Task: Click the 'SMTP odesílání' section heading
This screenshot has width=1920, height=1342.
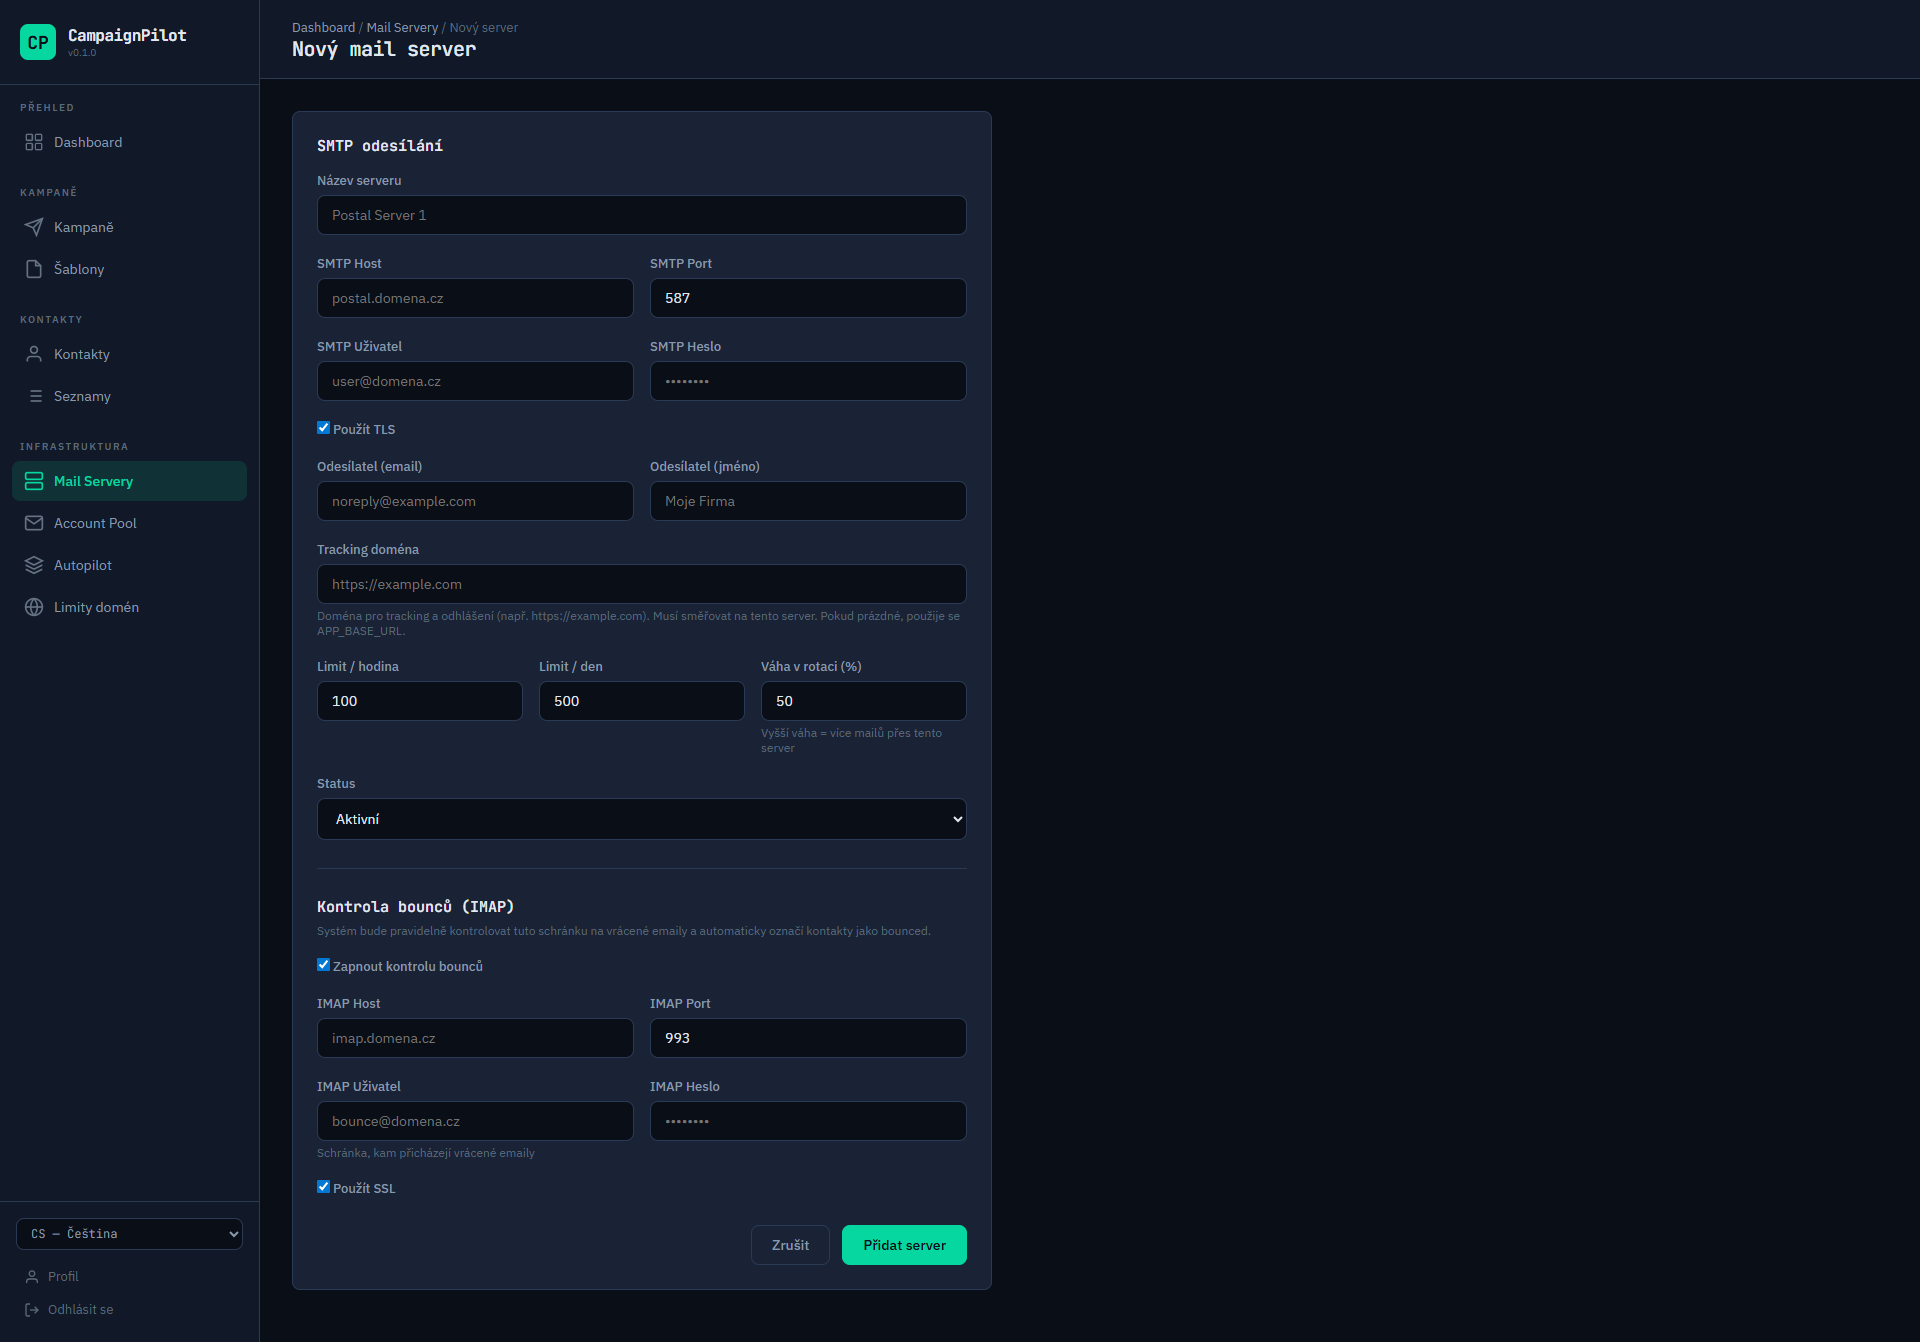Action: pos(380,146)
